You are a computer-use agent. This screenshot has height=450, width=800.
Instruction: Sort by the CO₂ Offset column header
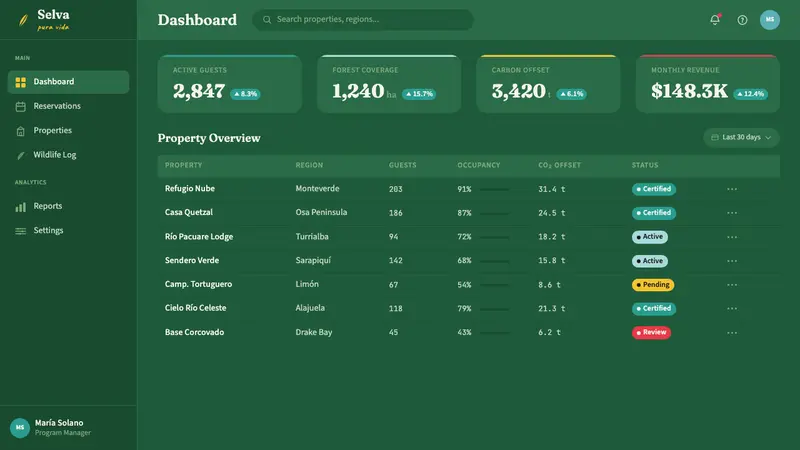coord(559,165)
